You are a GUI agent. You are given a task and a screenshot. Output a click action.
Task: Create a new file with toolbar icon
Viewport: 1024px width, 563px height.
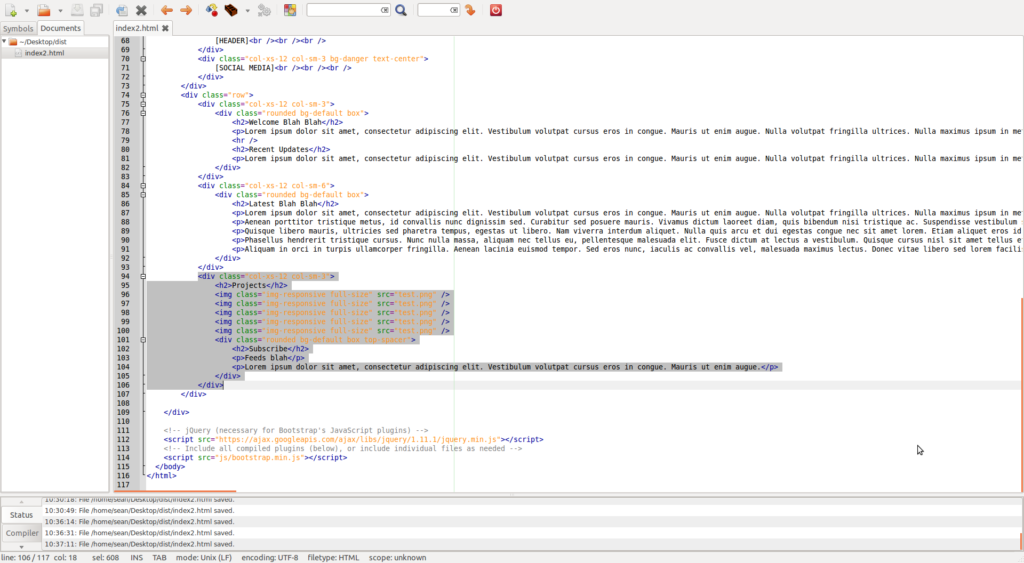click(x=11, y=10)
